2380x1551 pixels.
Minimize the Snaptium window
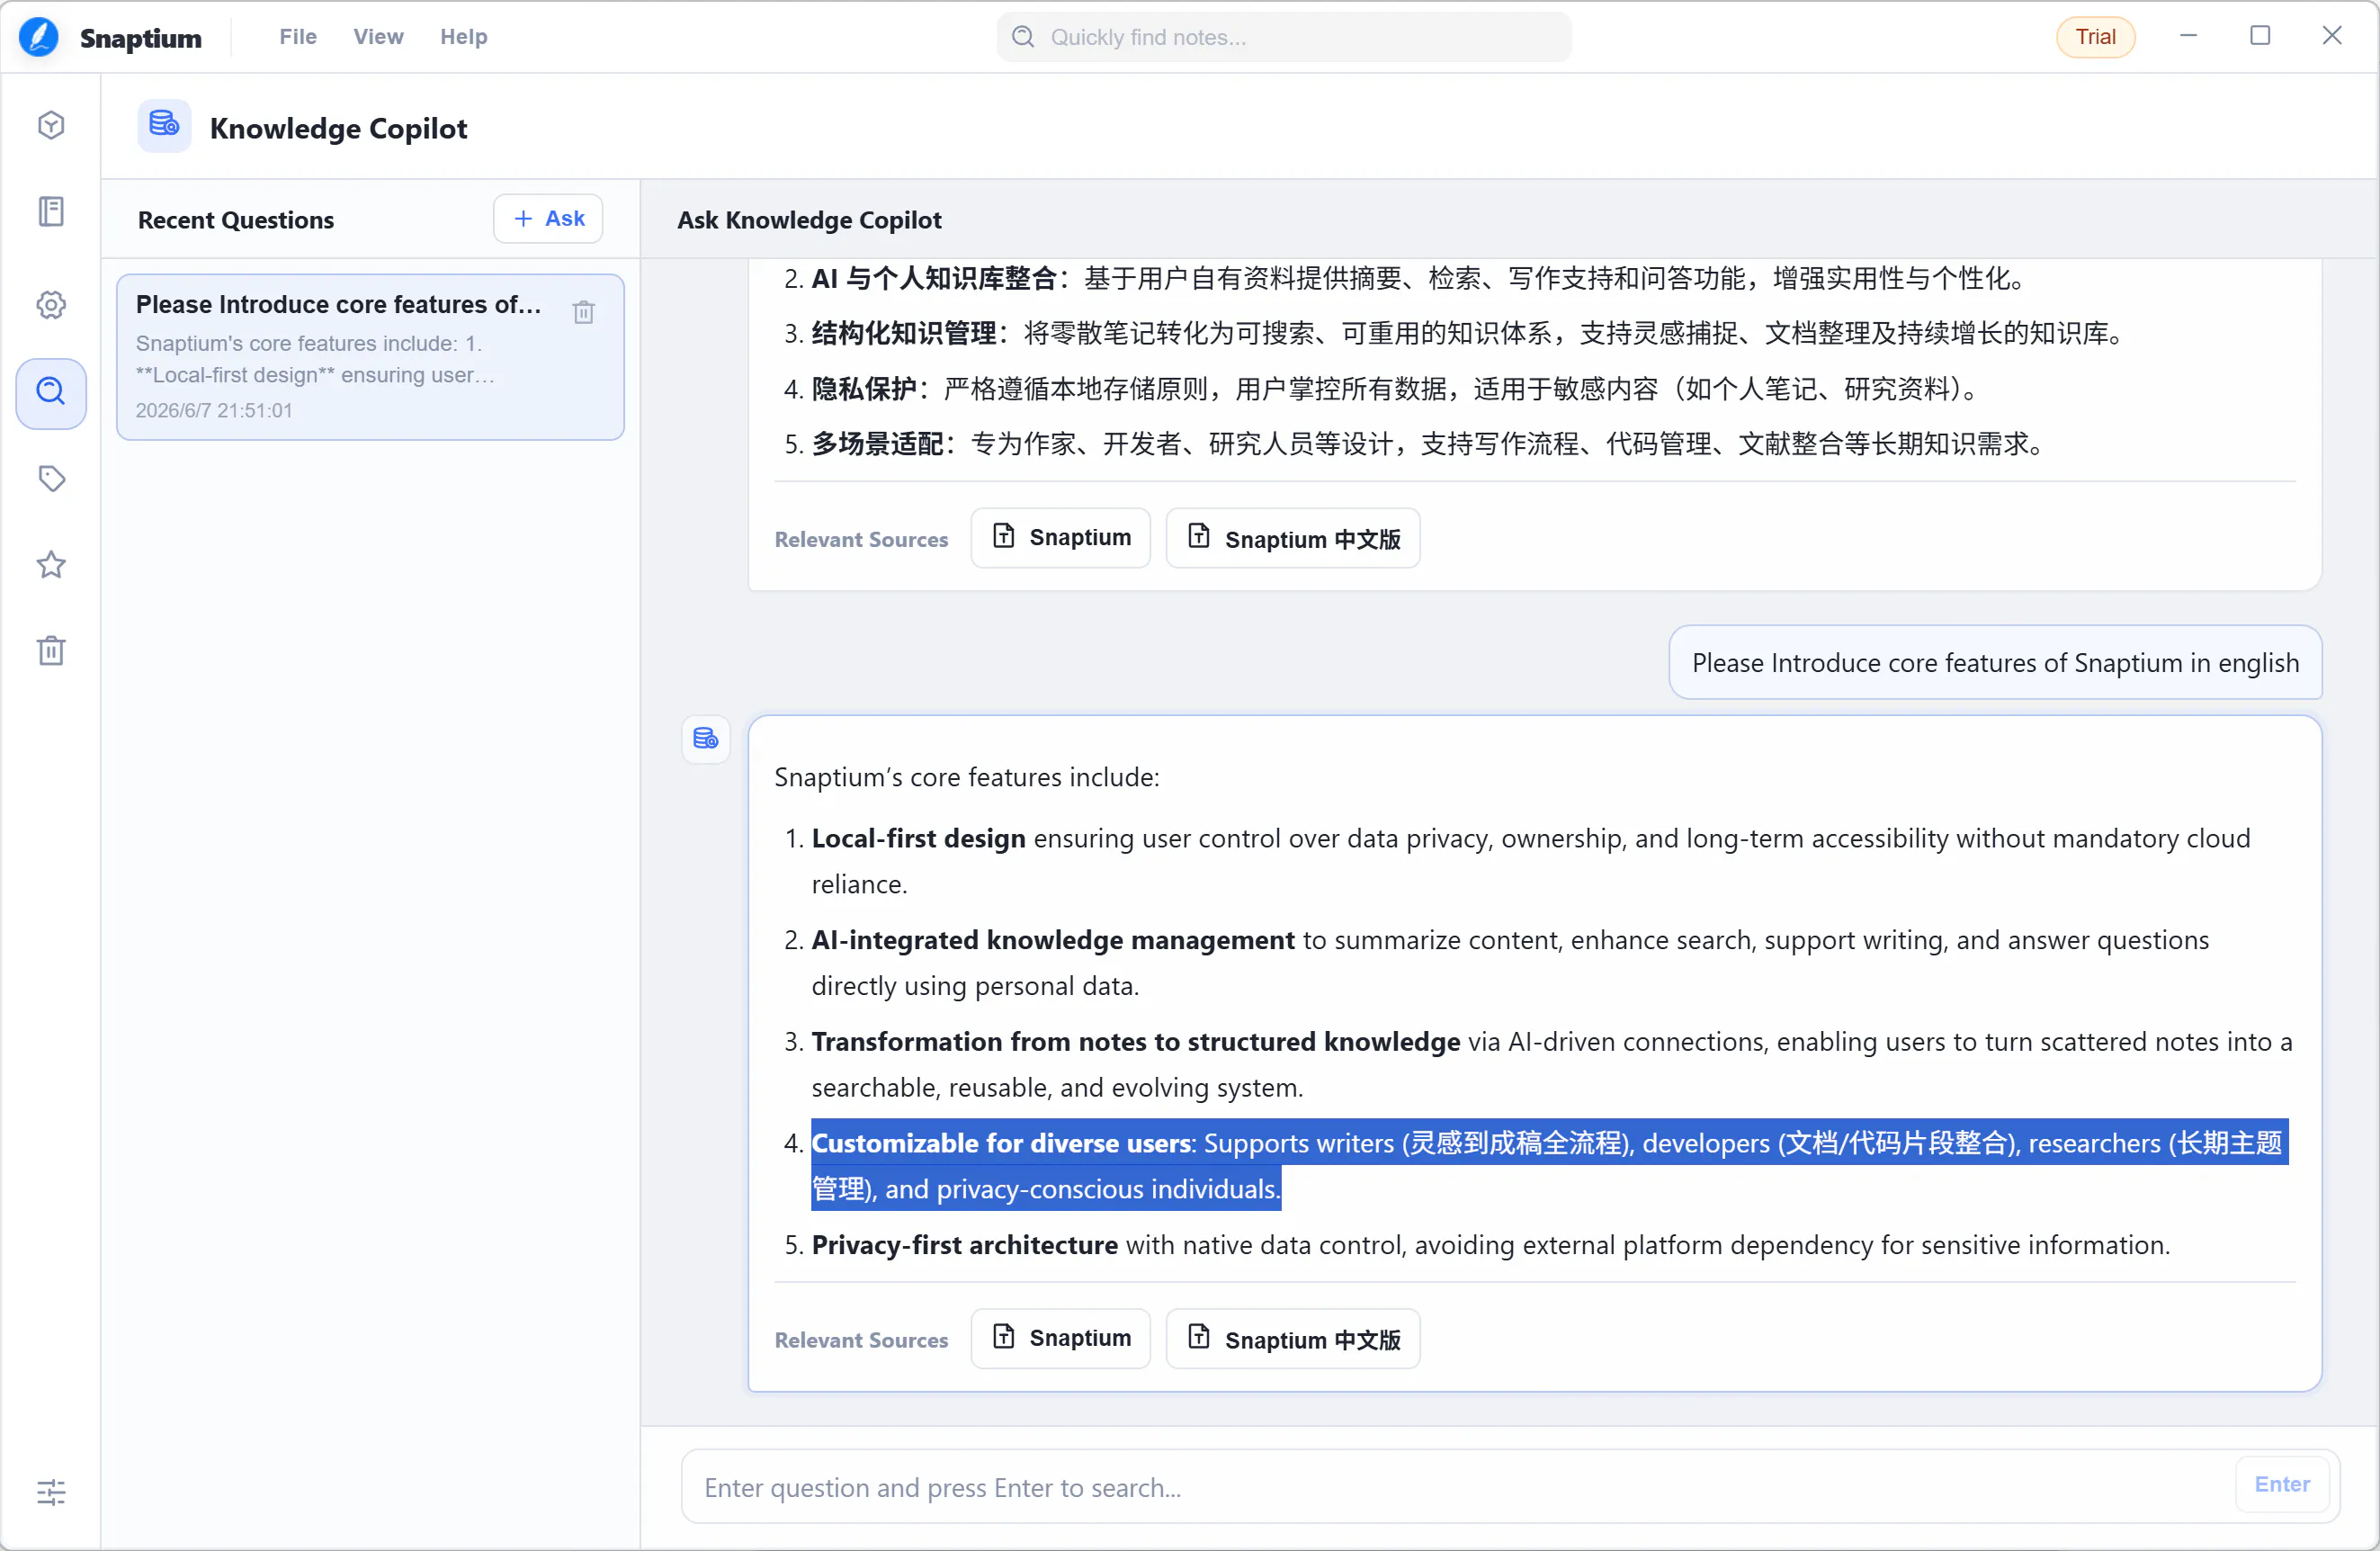[x=2188, y=36]
